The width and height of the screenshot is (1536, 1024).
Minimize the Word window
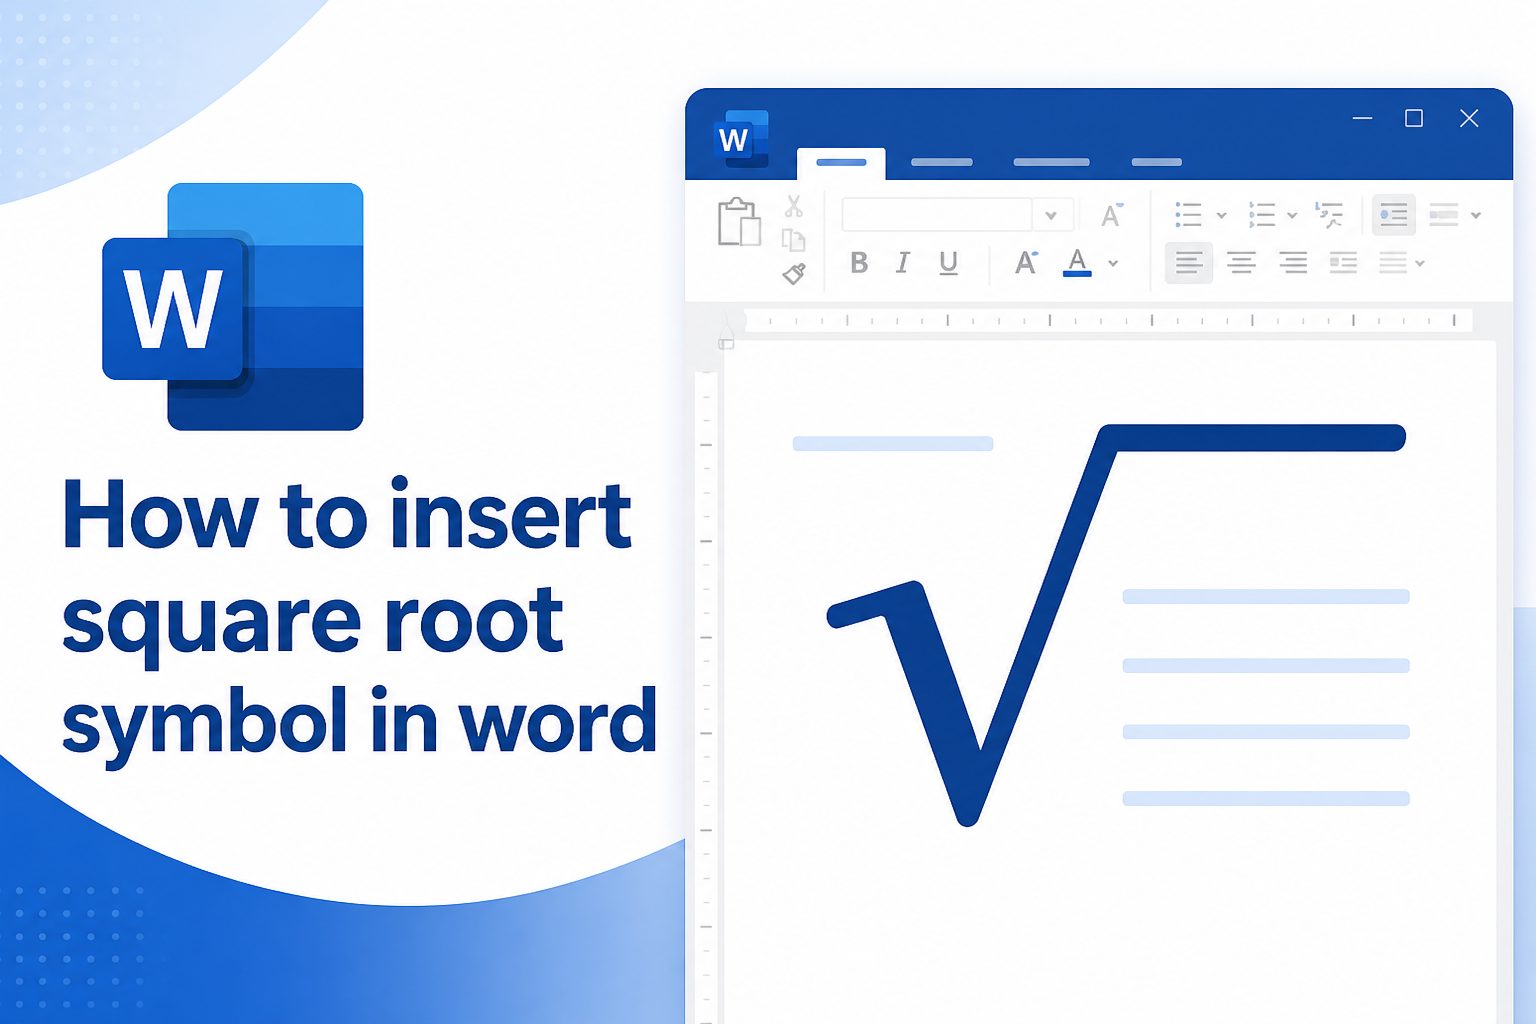[x=1362, y=118]
